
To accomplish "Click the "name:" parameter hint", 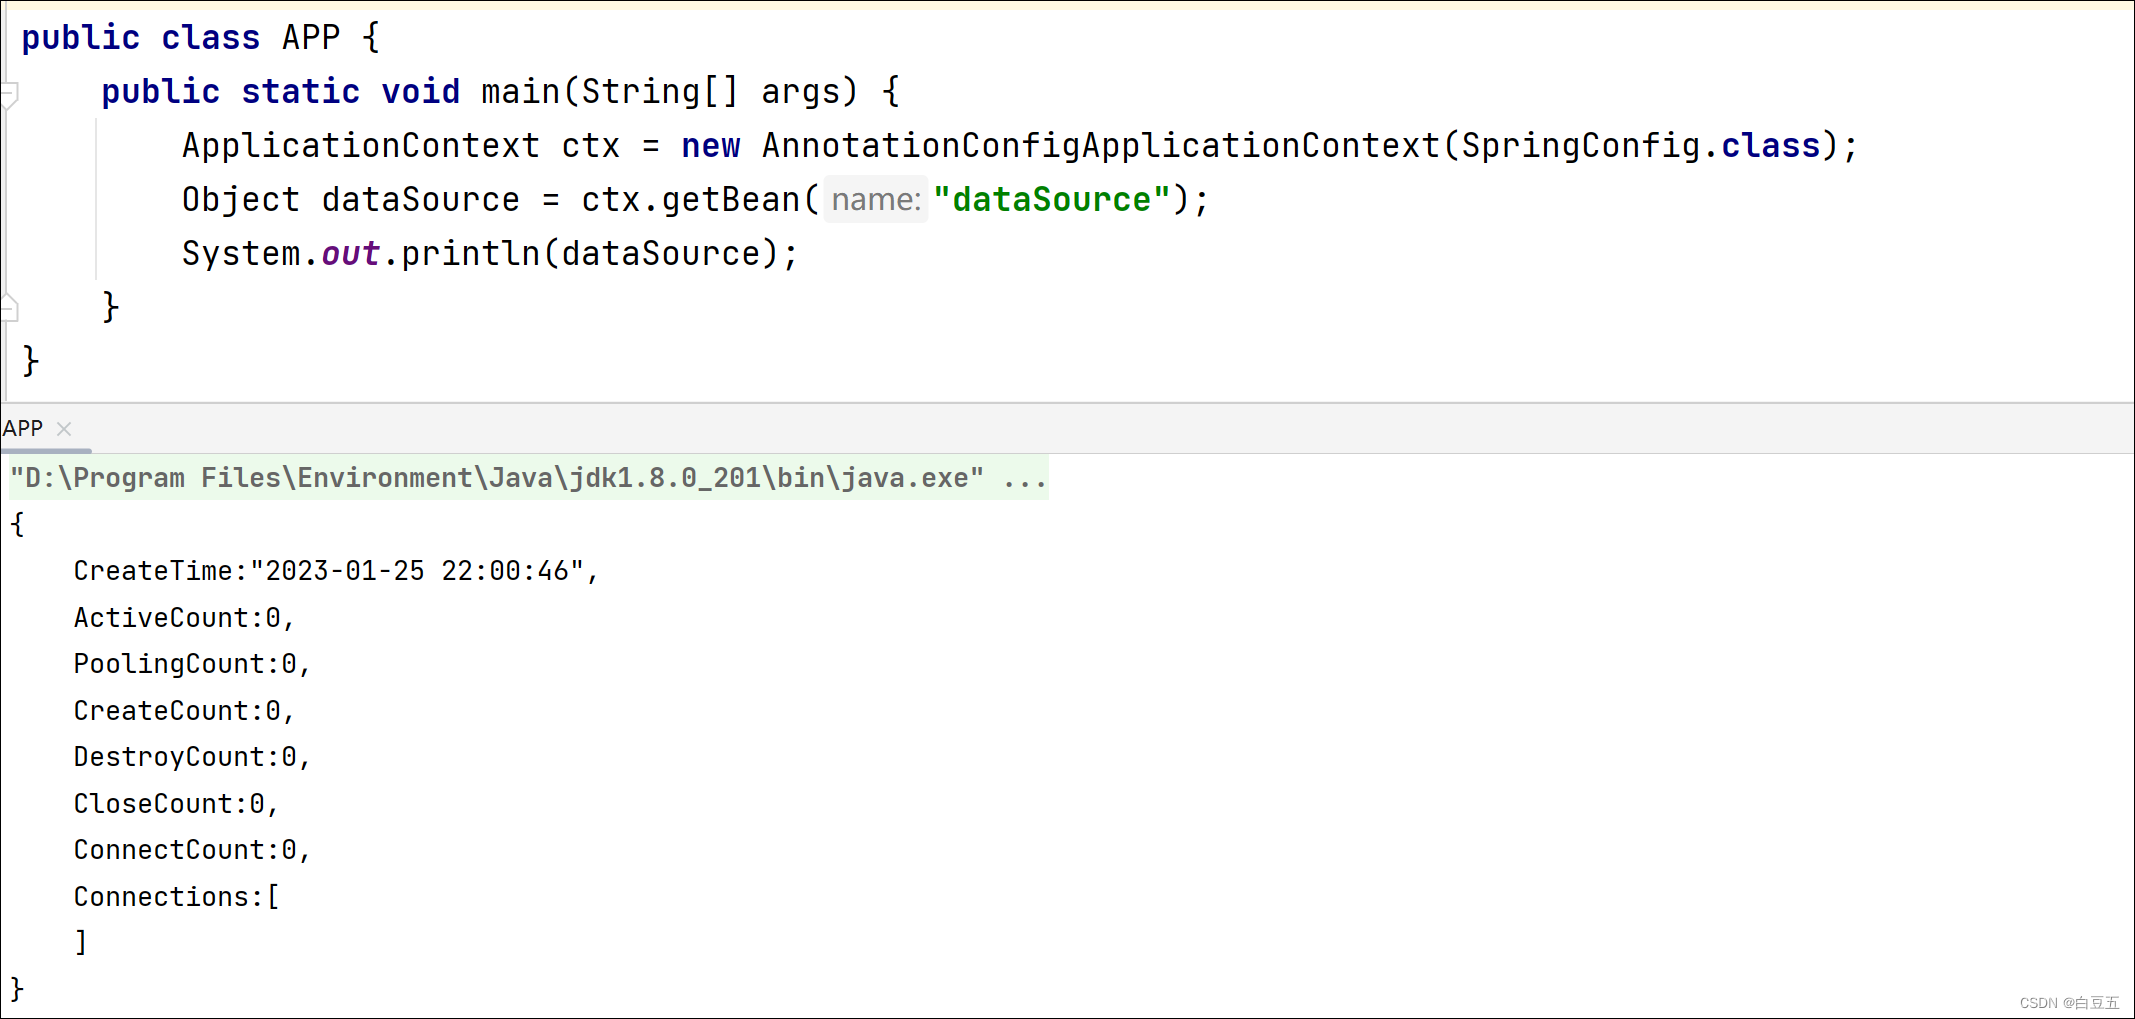I will pos(876,200).
